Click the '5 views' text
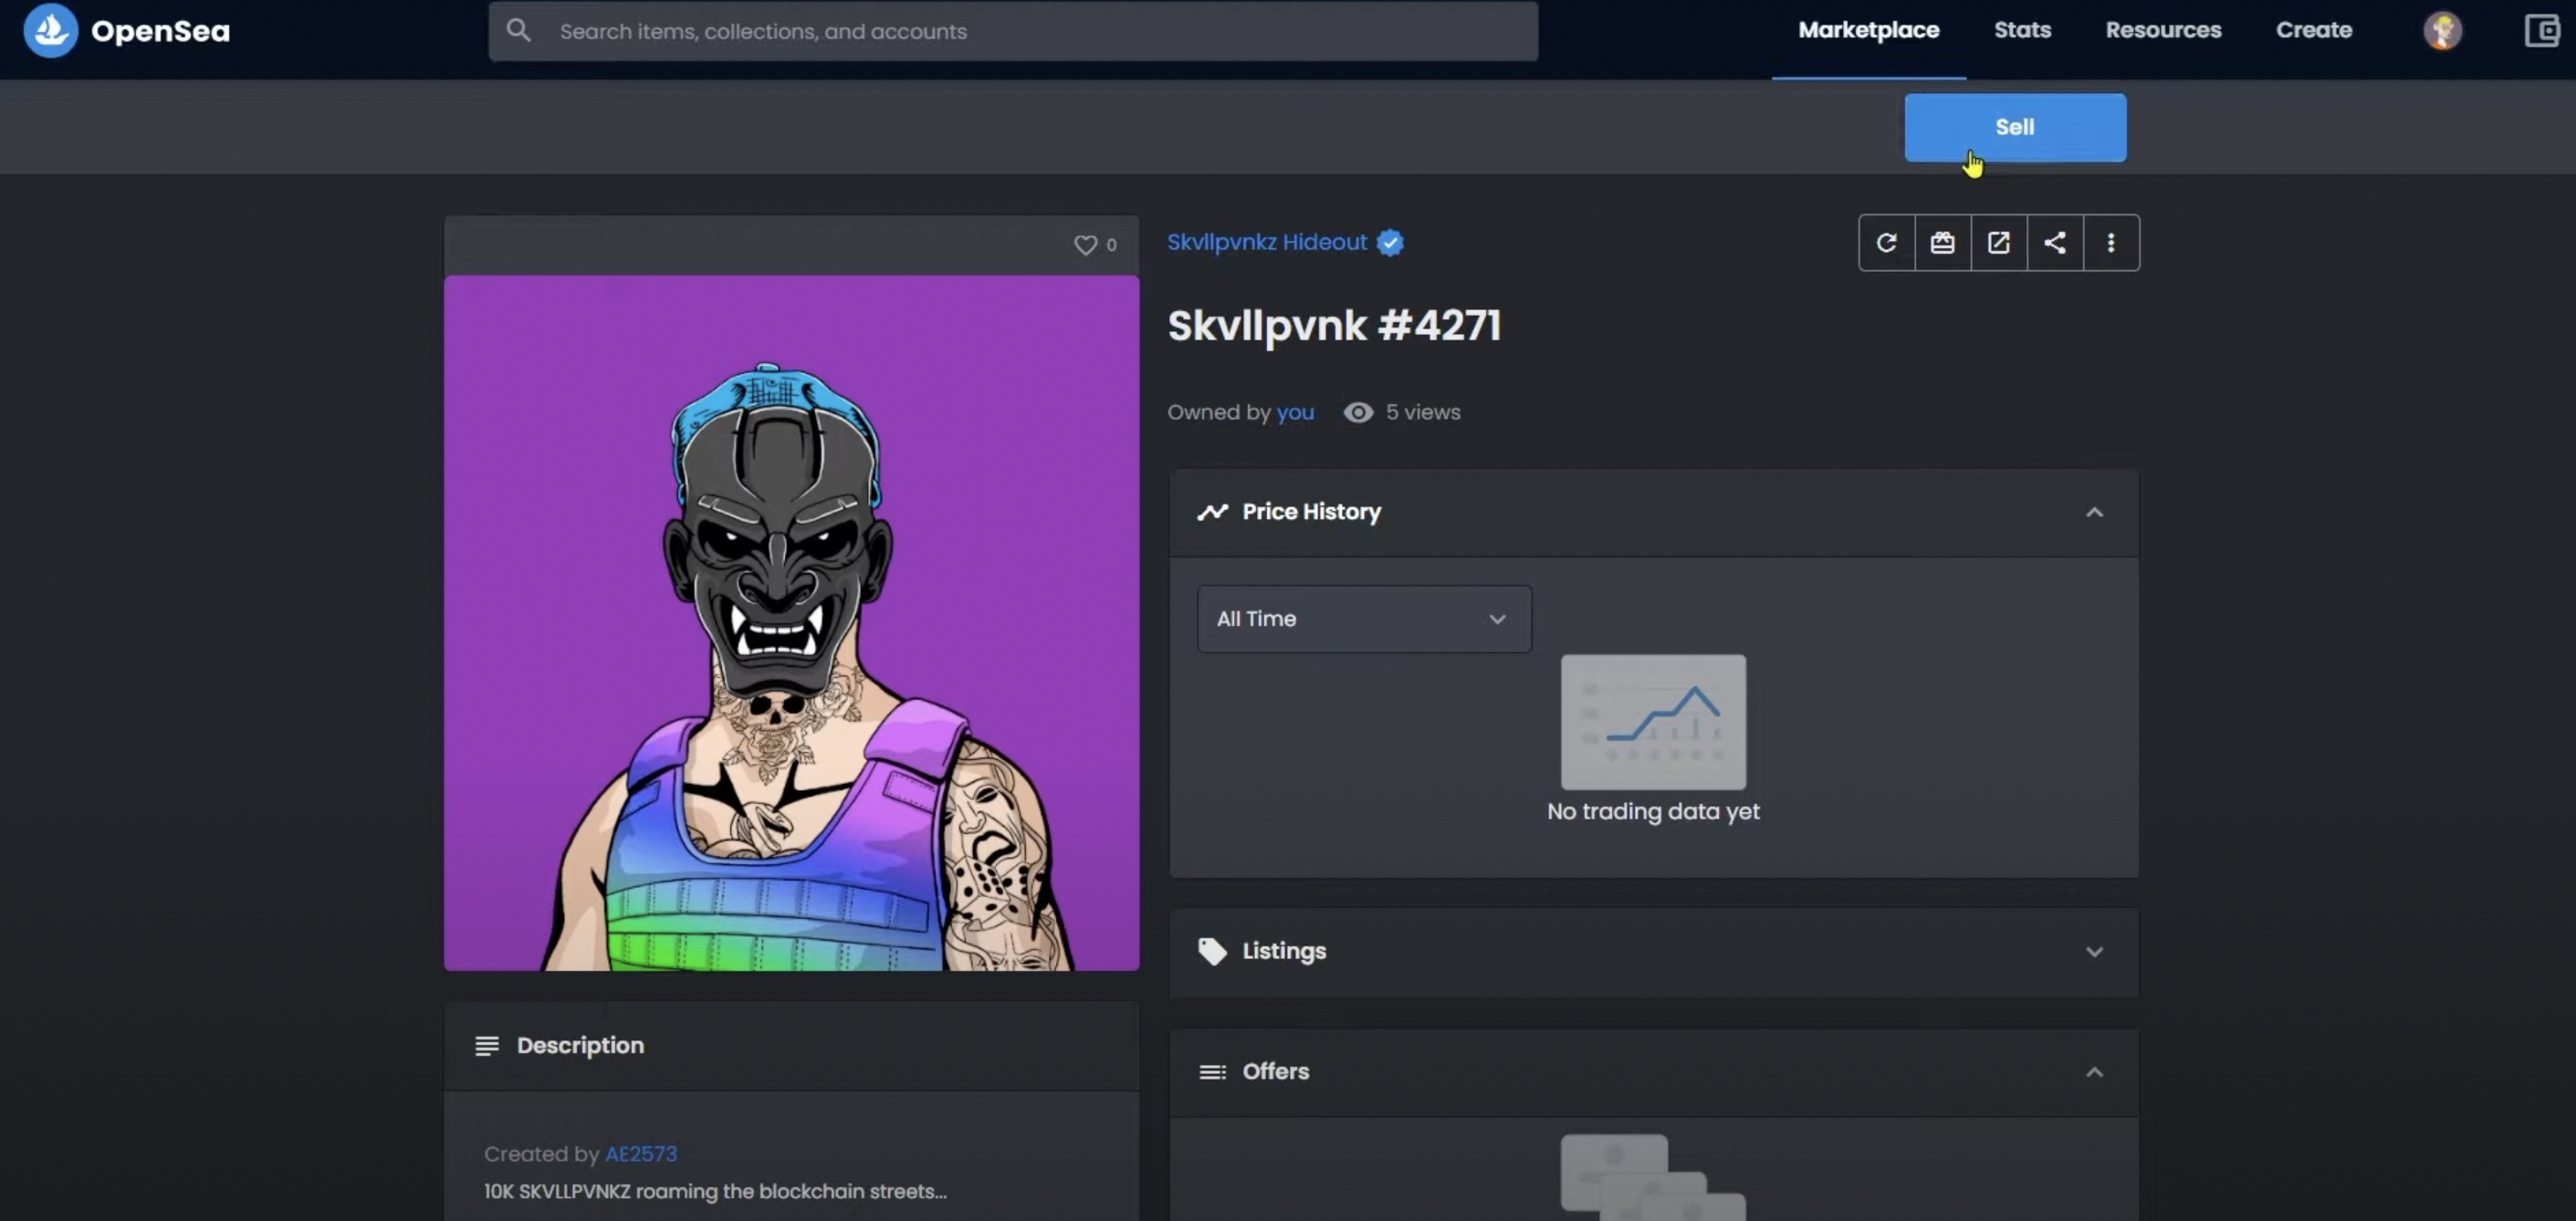This screenshot has height=1221, width=2576. 1422,412
